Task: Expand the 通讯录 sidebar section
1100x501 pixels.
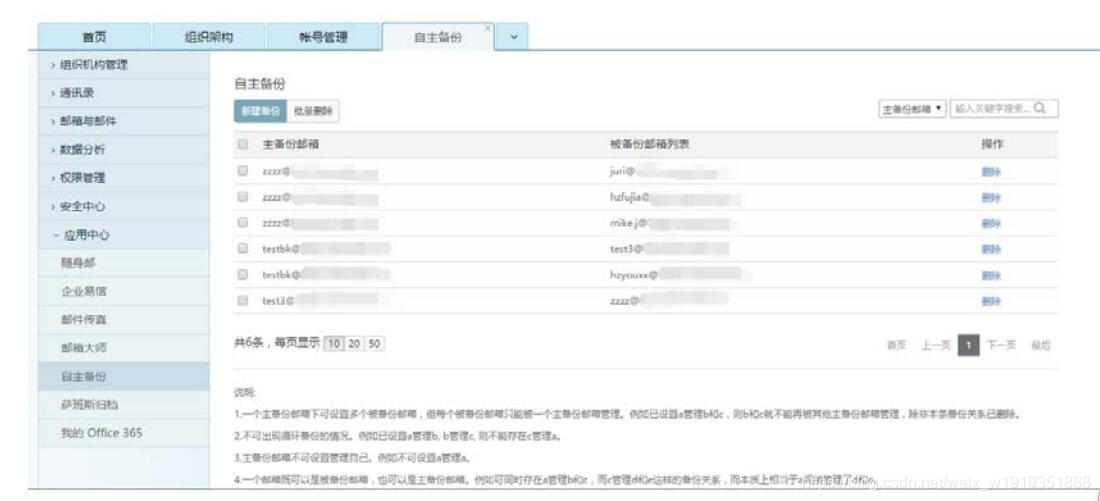Action: click(x=124, y=93)
